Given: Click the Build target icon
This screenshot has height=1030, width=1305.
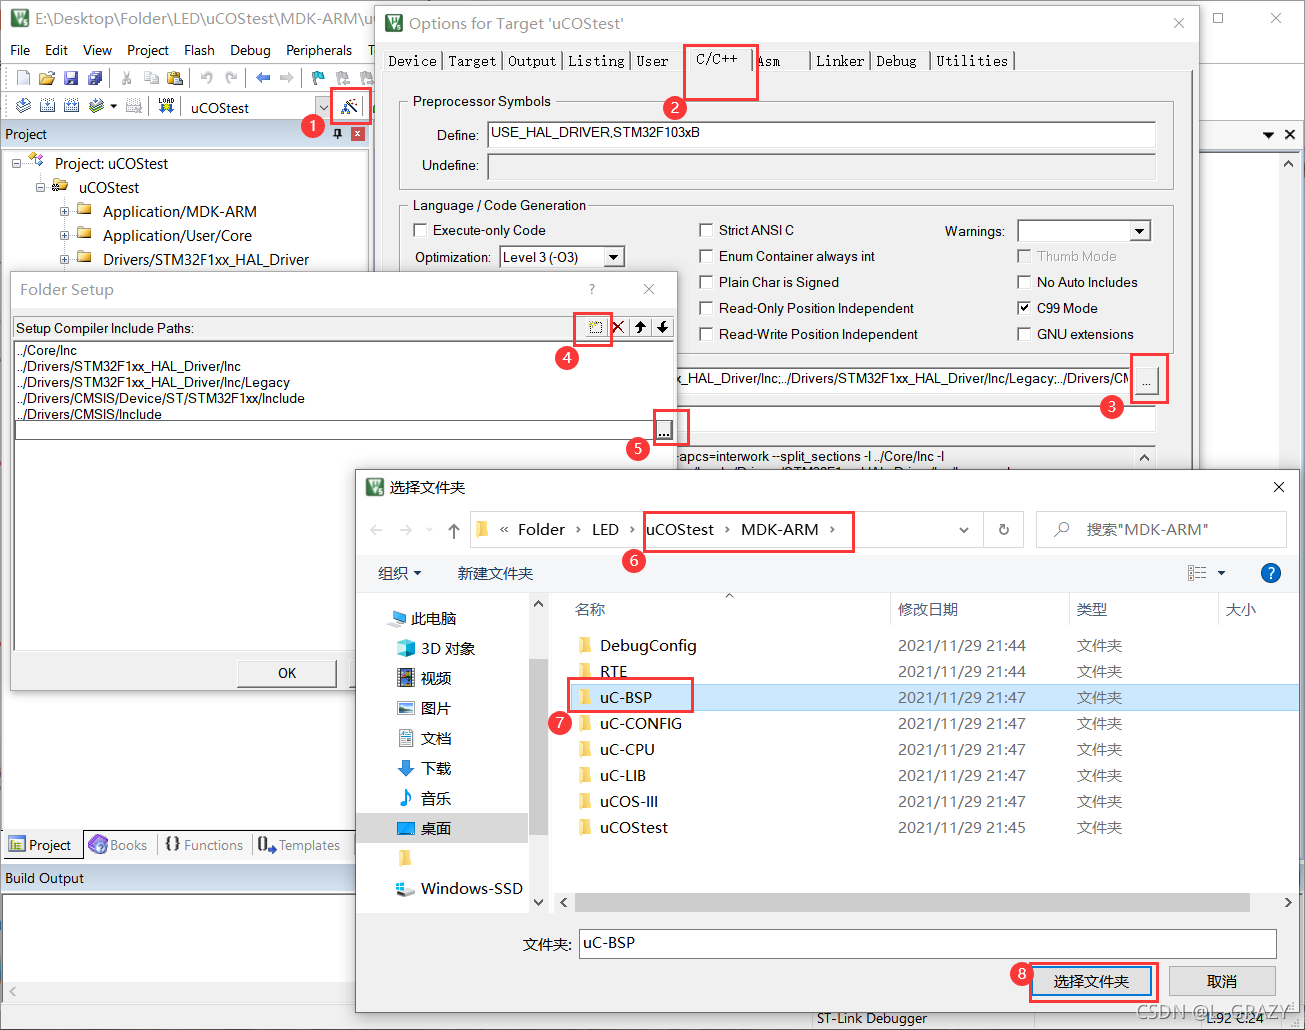Looking at the screenshot, I should coord(48,106).
